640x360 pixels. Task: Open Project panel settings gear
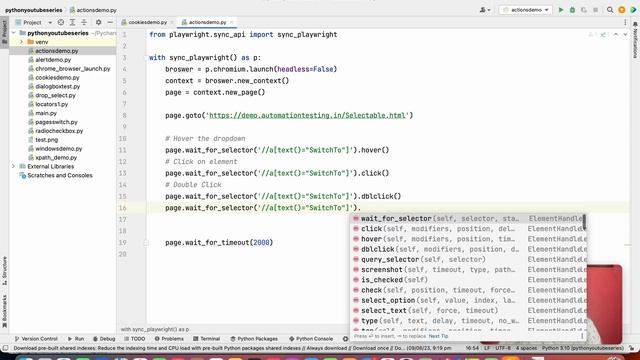click(x=98, y=22)
